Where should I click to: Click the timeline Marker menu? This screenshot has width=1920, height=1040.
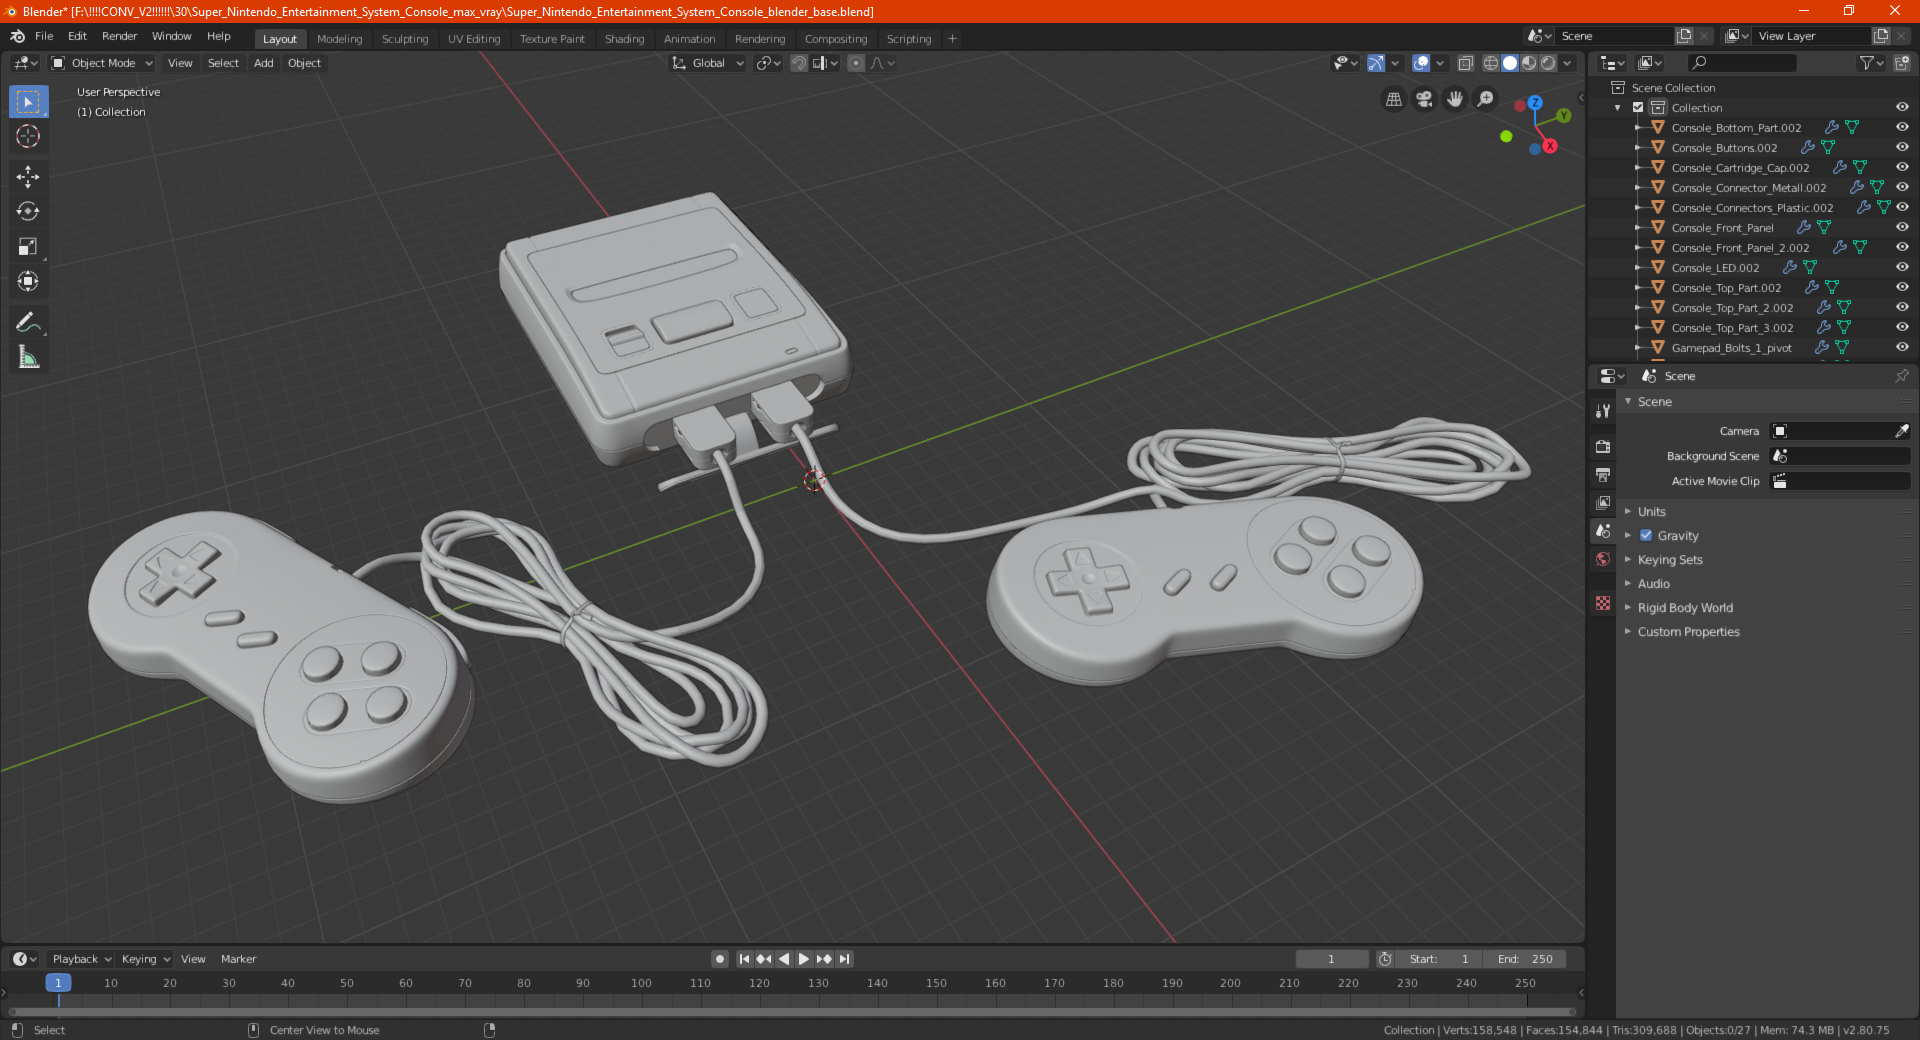coord(238,959)
